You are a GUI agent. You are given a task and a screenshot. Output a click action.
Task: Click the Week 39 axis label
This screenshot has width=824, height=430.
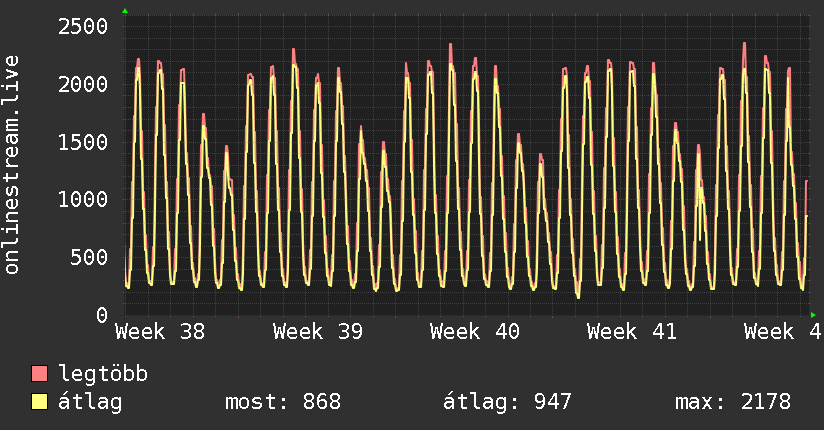[317, 332]
